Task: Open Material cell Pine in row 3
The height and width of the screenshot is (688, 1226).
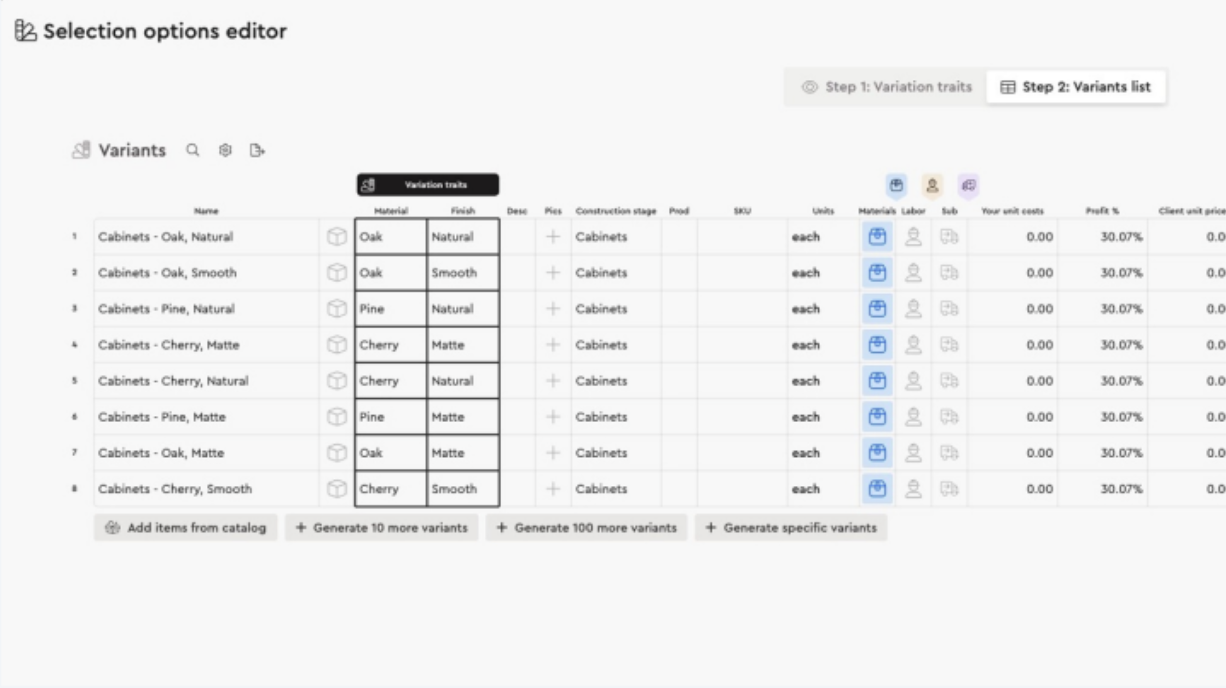Action: pos(391,309)
